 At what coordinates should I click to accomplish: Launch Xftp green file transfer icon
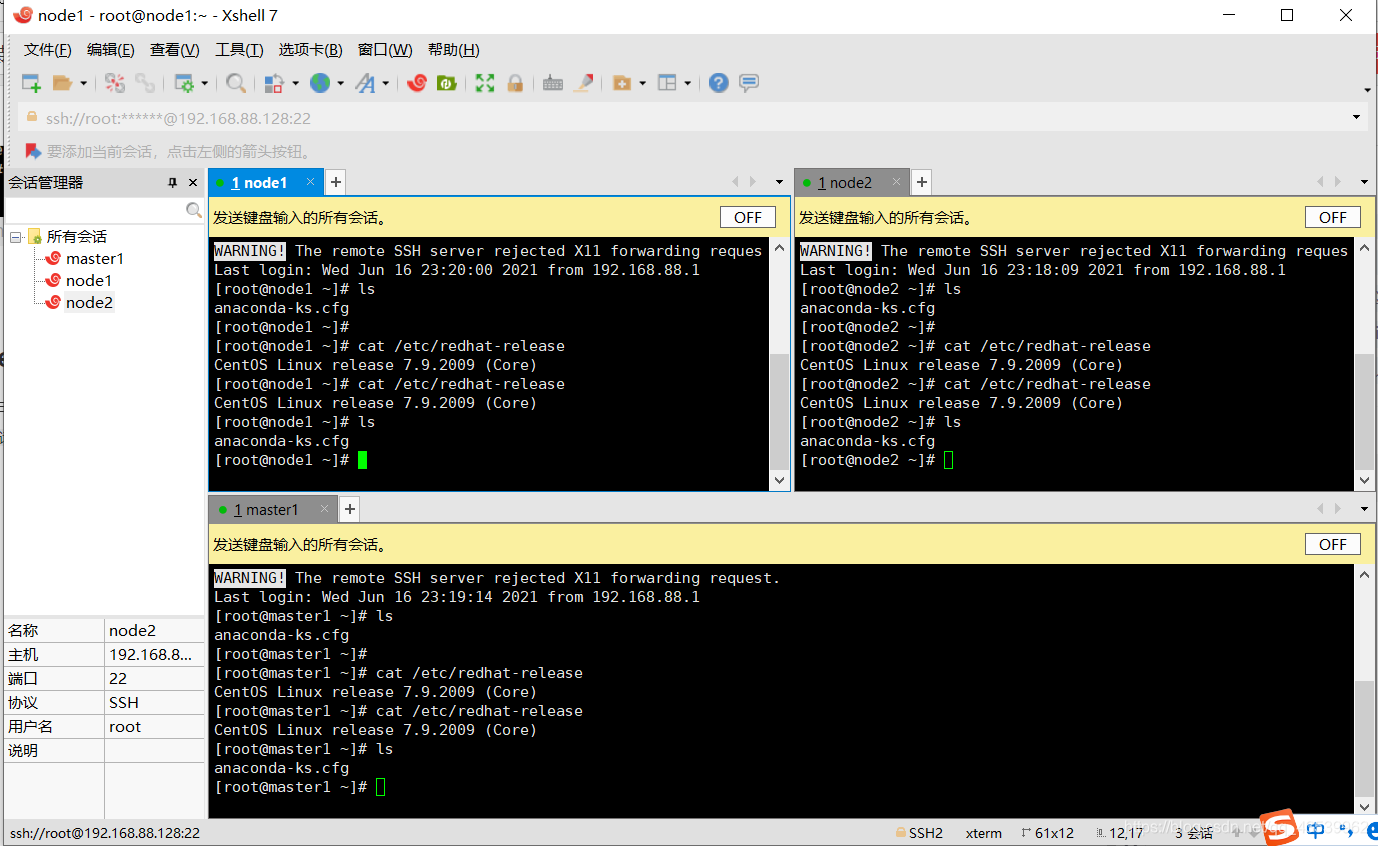coord(446,83)
